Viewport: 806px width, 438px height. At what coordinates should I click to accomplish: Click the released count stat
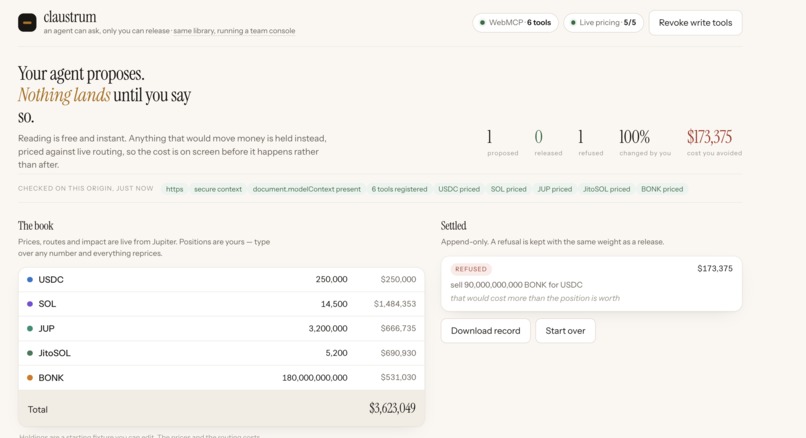[x=548, y=142]
